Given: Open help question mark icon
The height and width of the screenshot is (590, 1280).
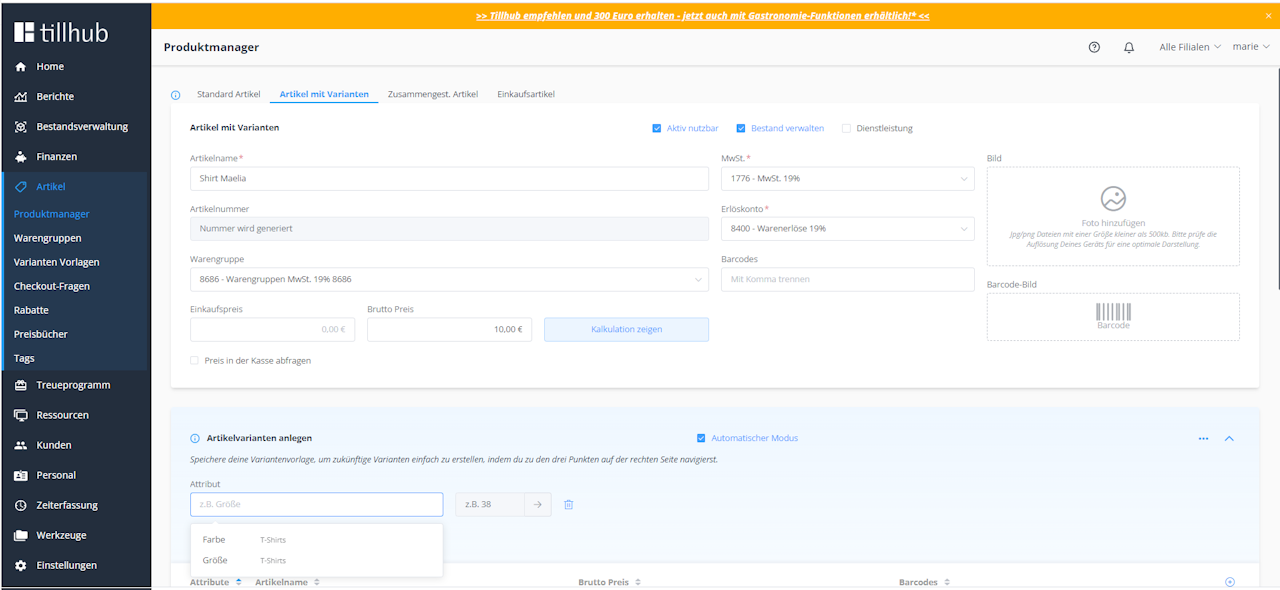Looking at the screenshot, I should (x=1094, y=47).
